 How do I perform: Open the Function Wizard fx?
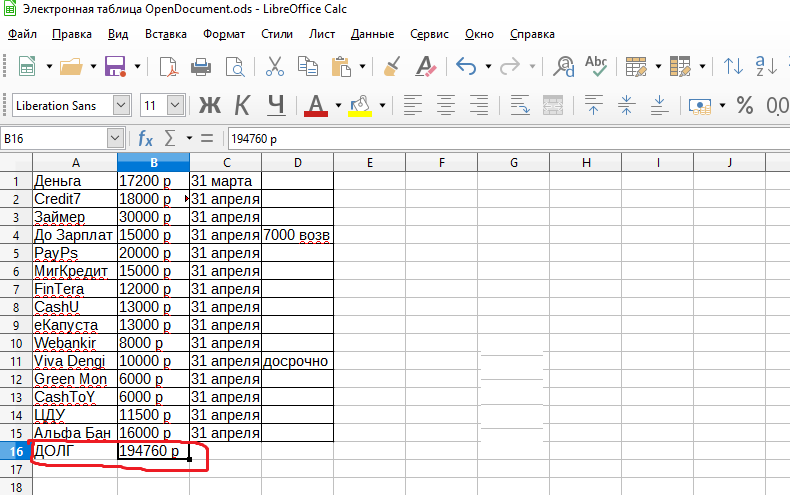click(145, 138)
